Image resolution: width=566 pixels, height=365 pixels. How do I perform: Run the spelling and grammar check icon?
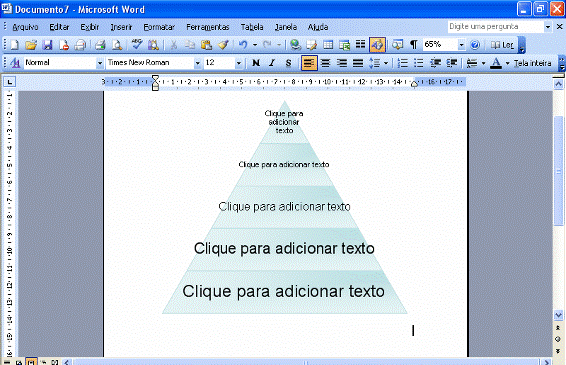tap(137, 45)
